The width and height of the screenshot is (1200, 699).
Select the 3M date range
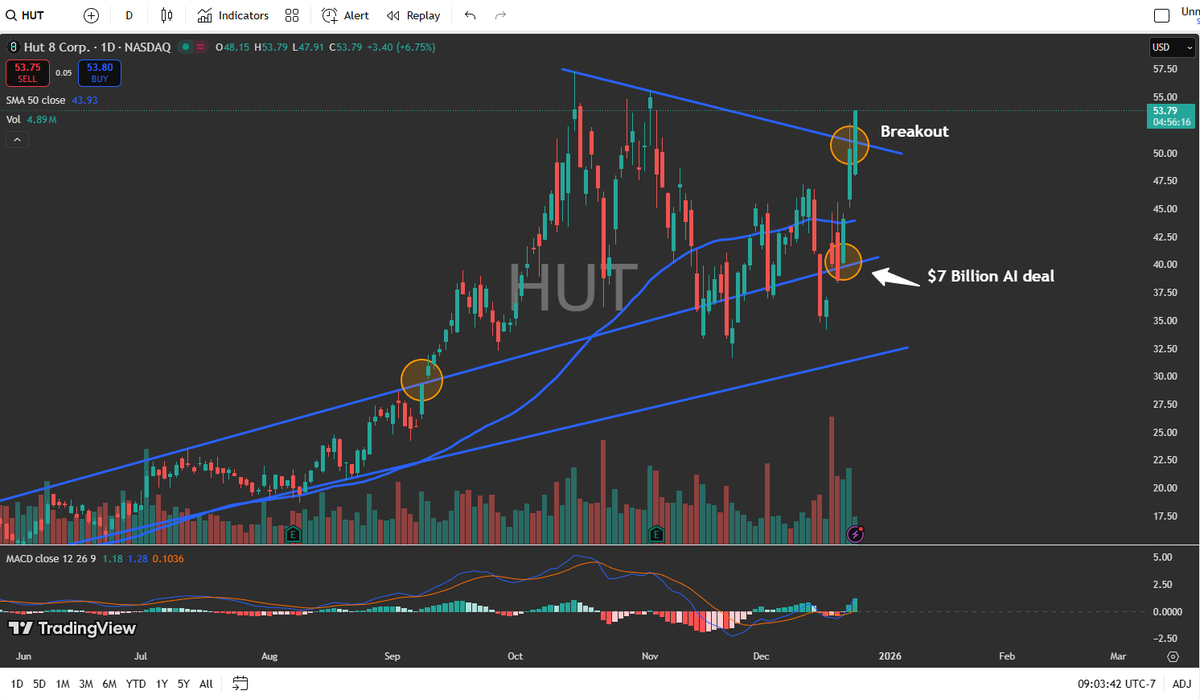[85, 684]
